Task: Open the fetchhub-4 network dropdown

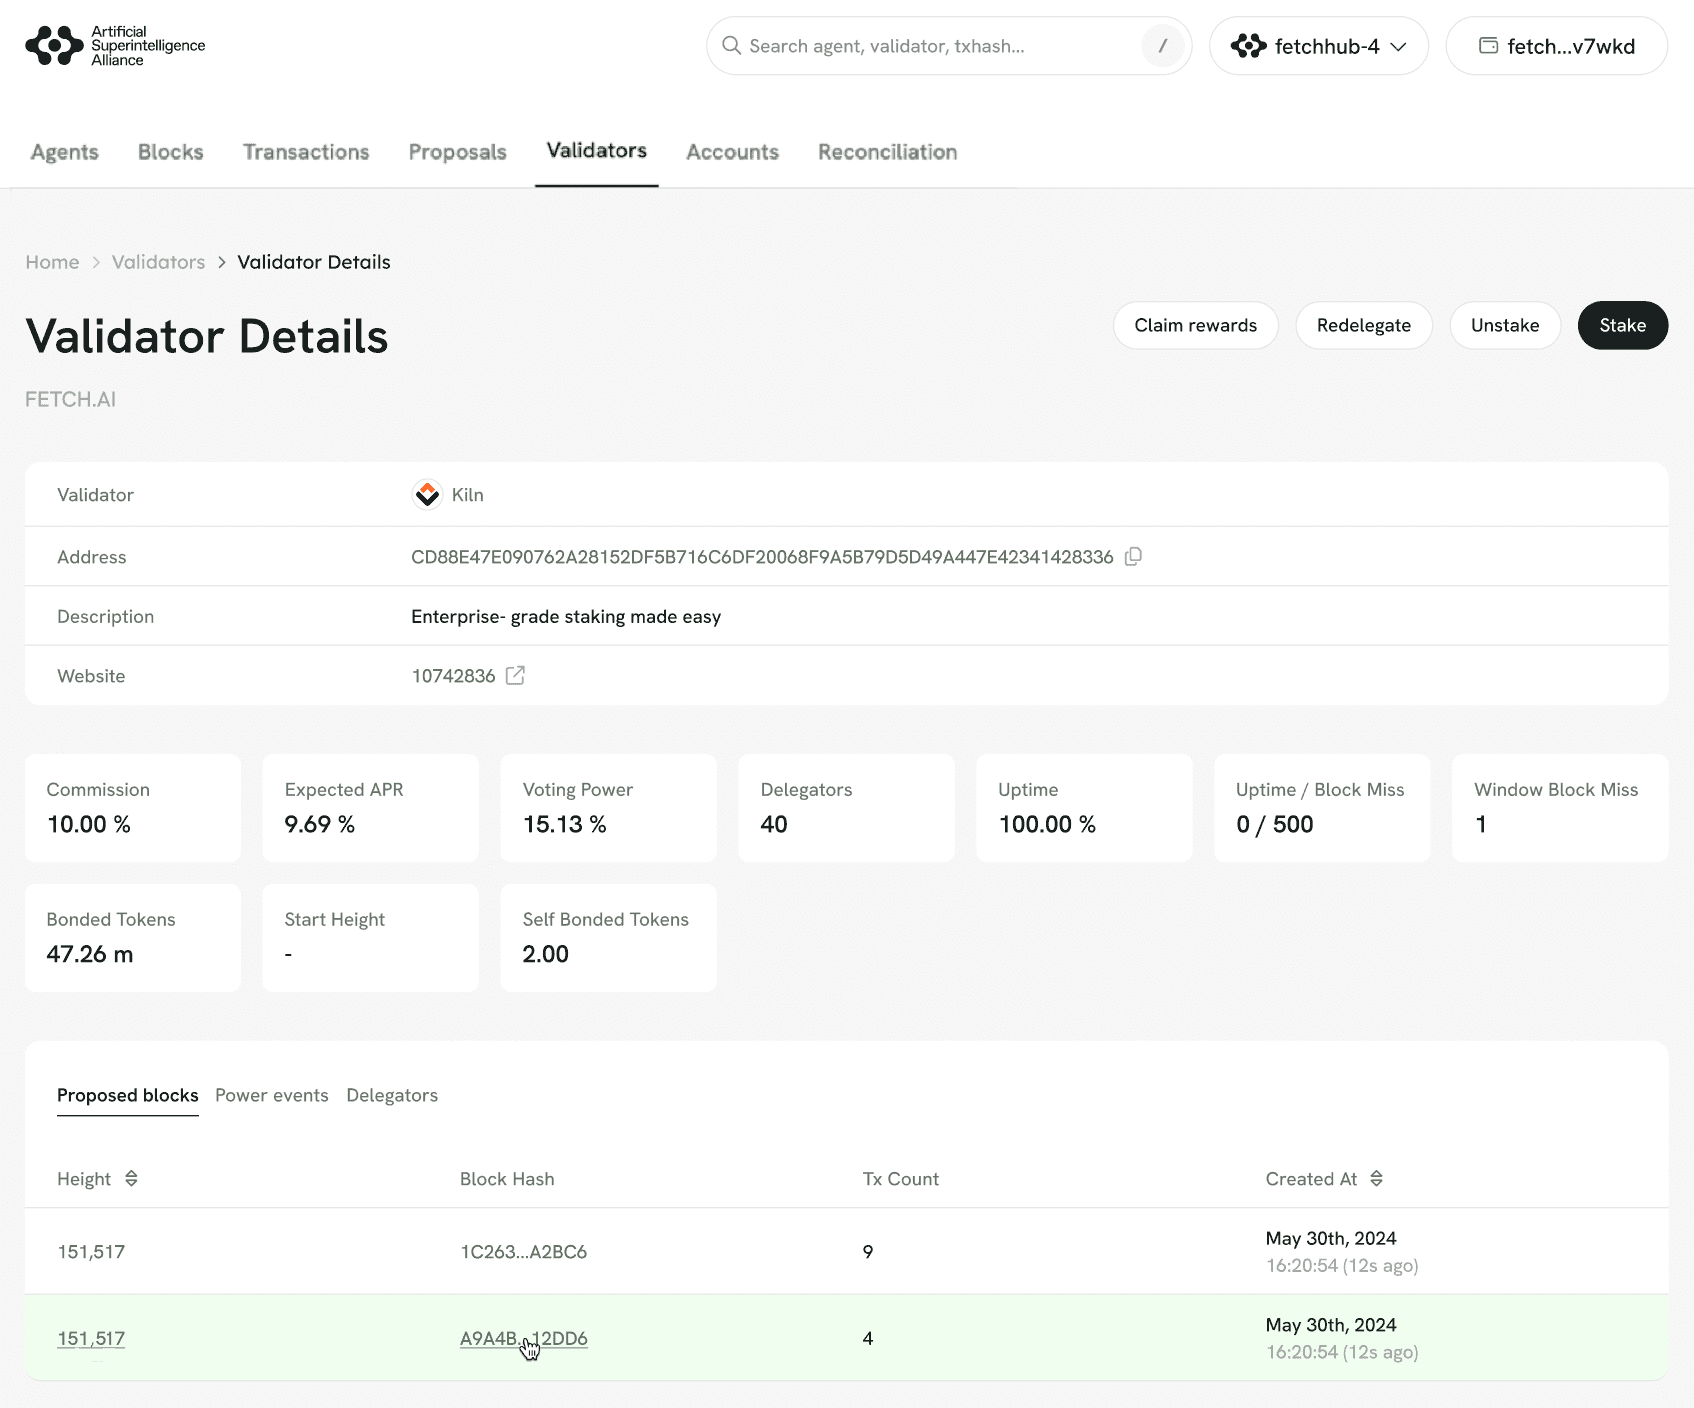Action: 1318,46
